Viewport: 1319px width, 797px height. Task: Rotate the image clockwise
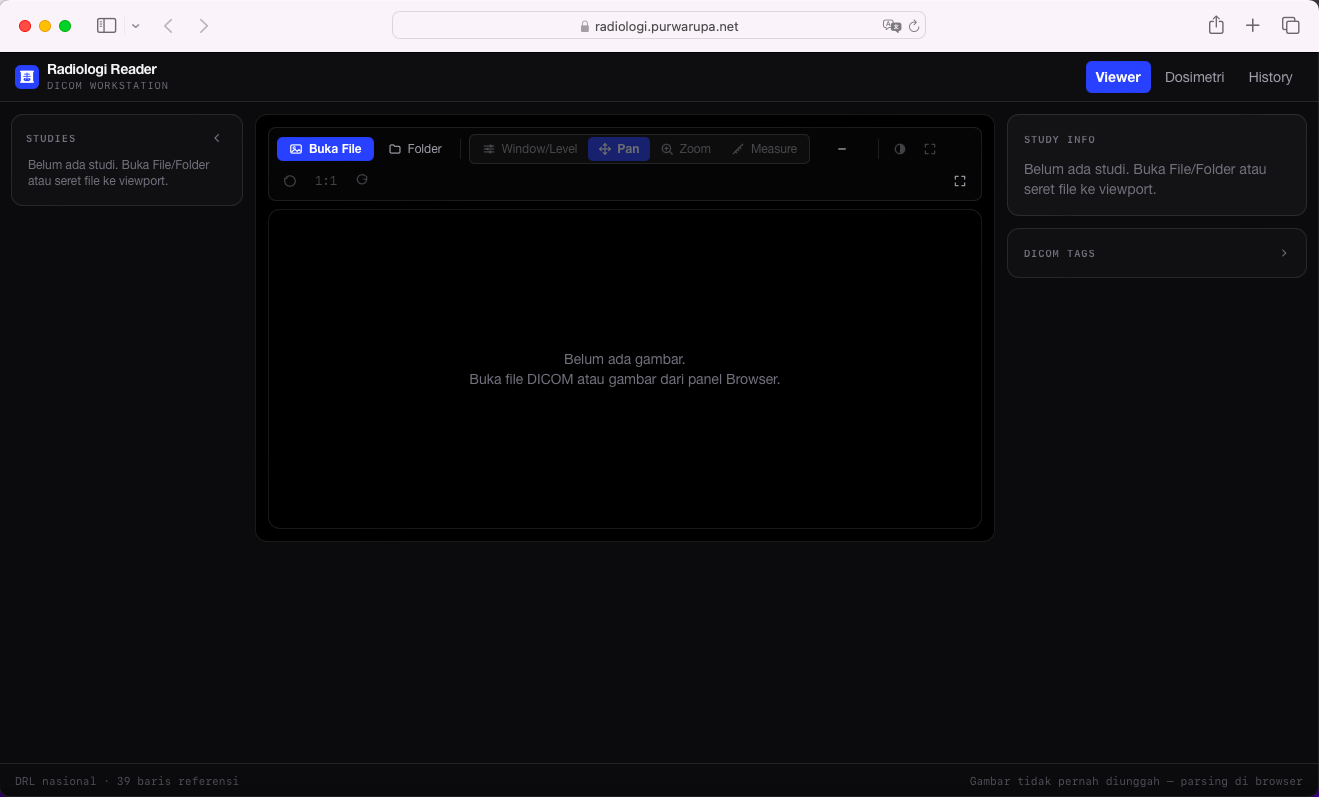click(x=362, y=180)
